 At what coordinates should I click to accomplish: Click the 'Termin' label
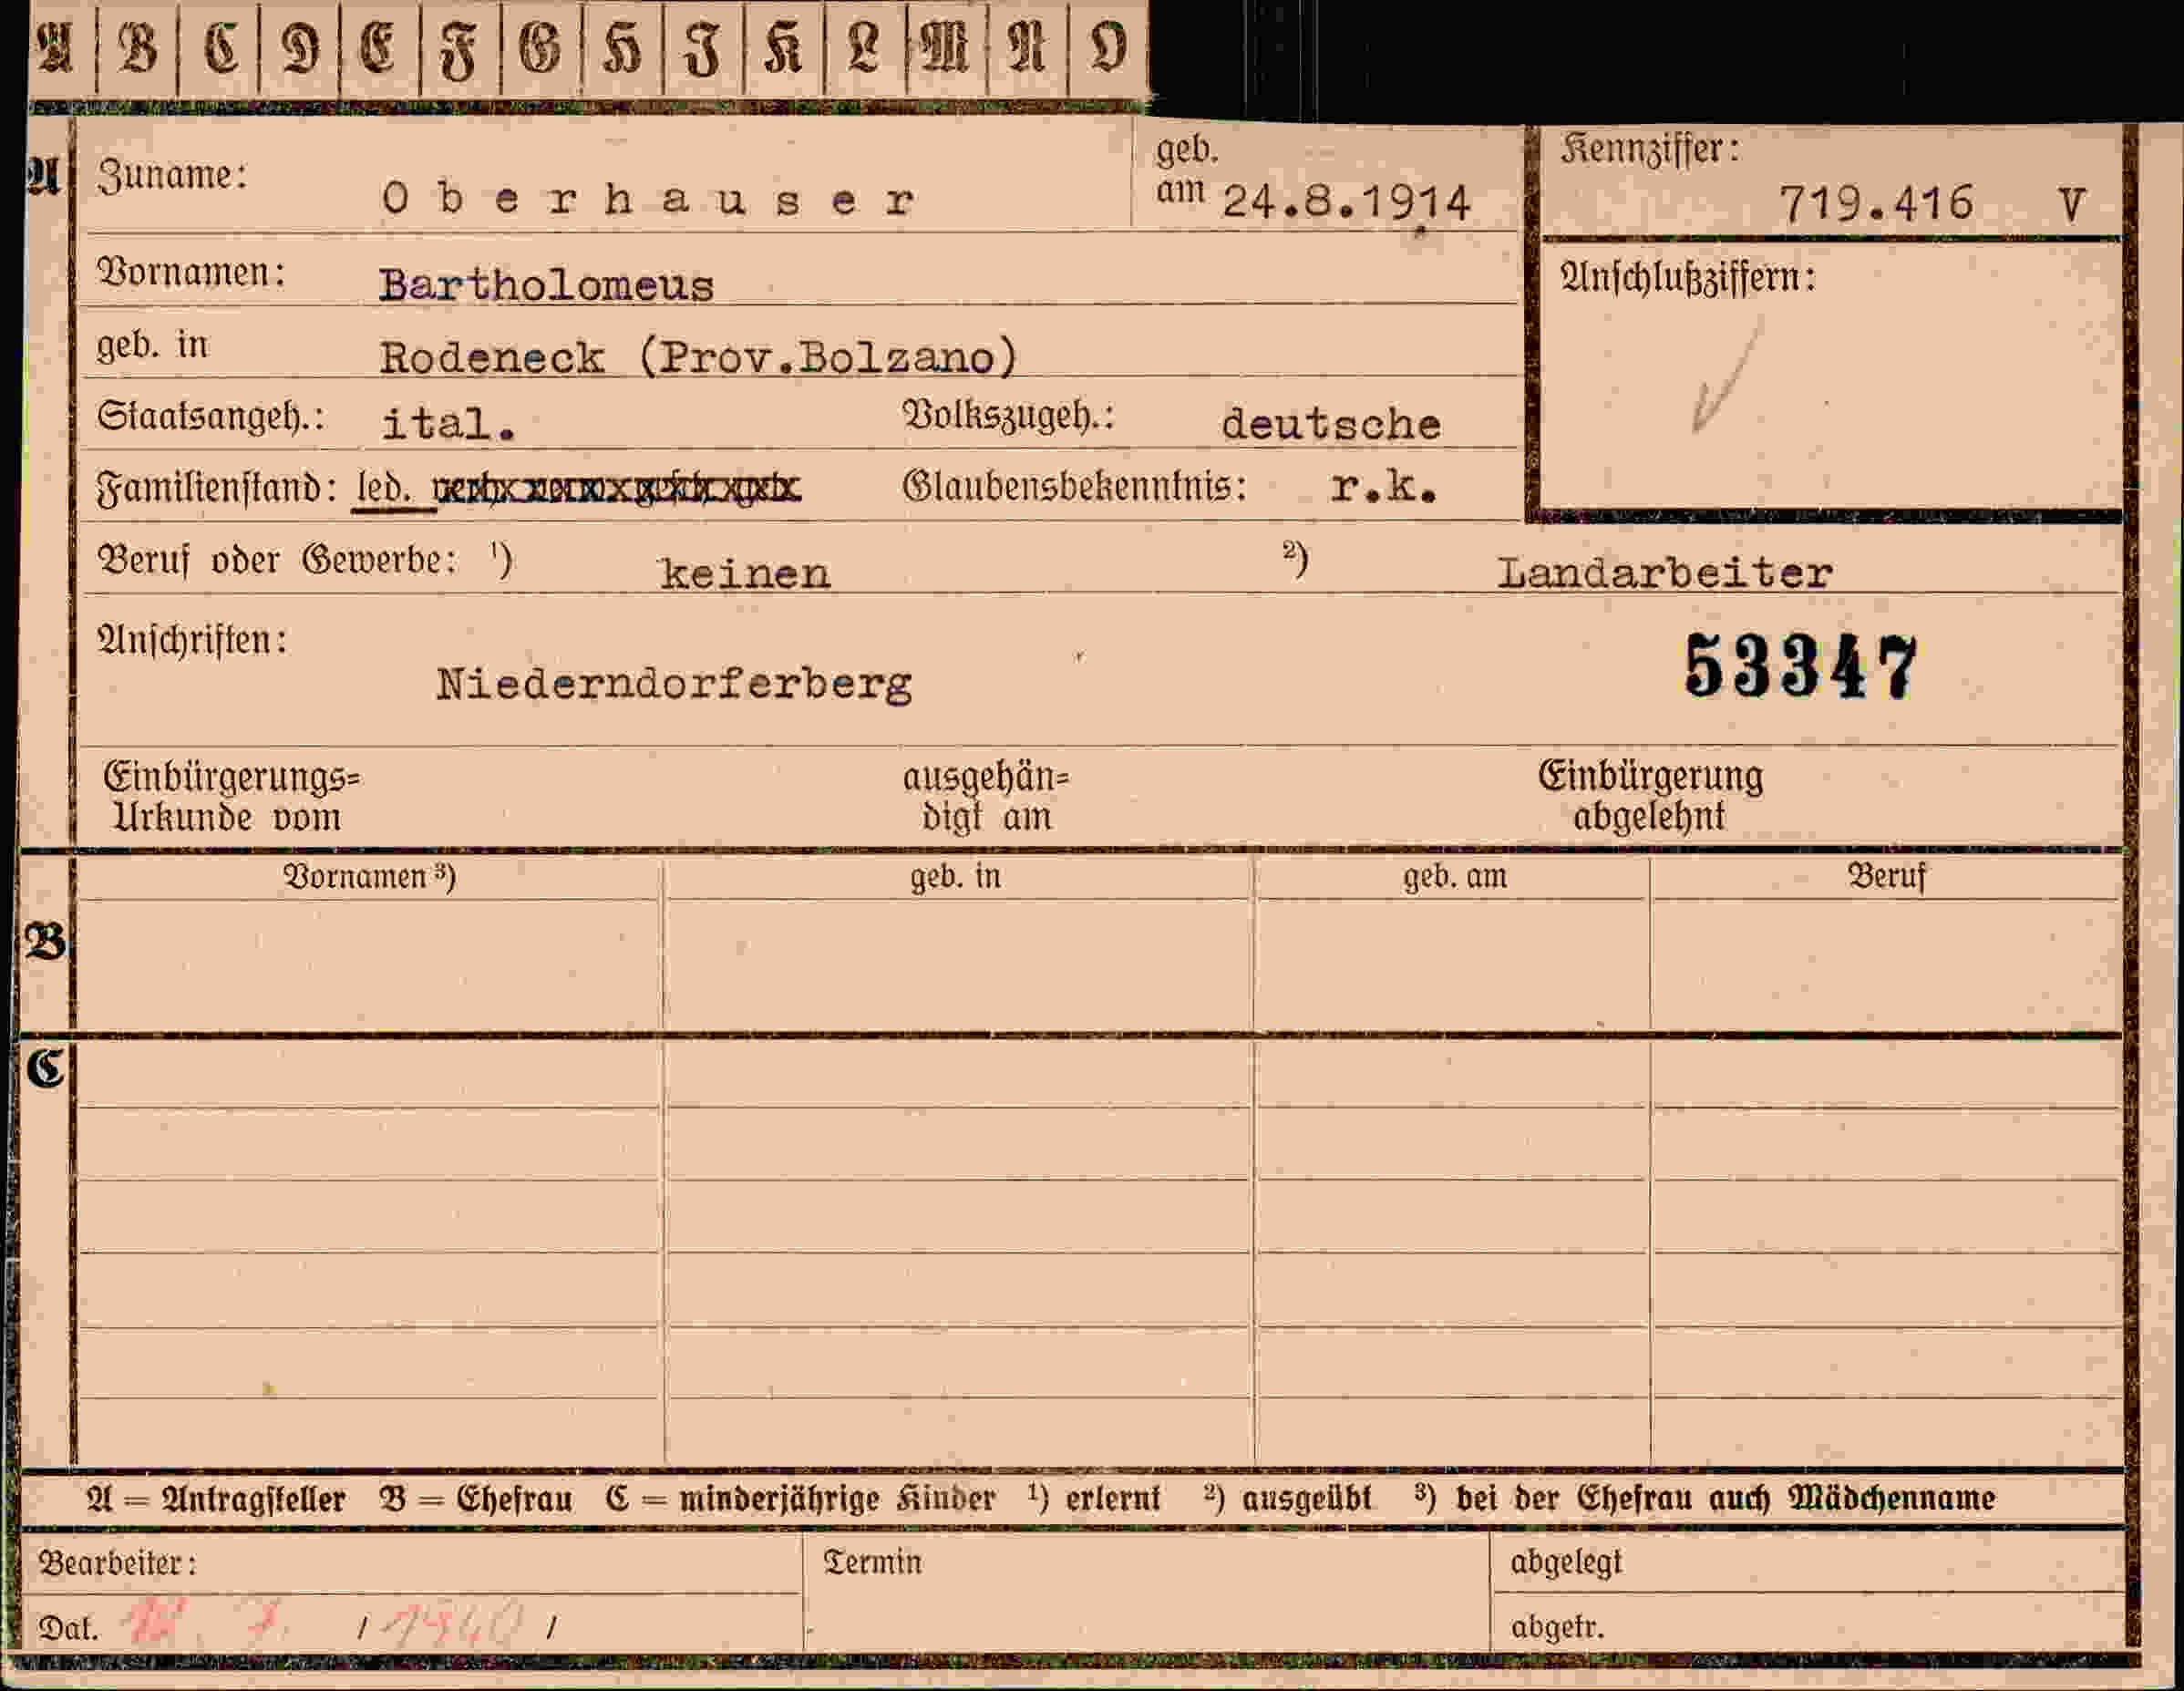pos(872,1562)
